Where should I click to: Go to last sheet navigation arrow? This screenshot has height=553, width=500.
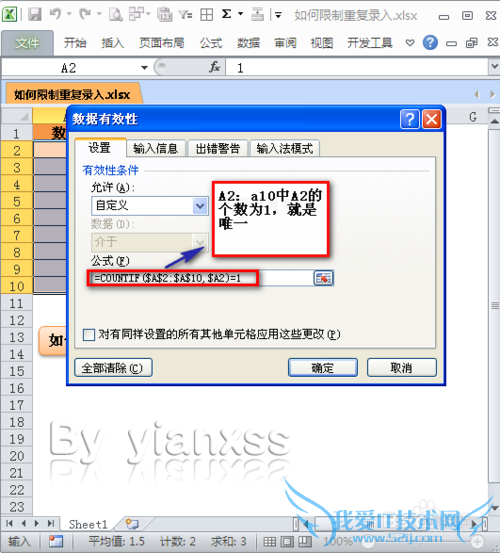tap(51, 523)
